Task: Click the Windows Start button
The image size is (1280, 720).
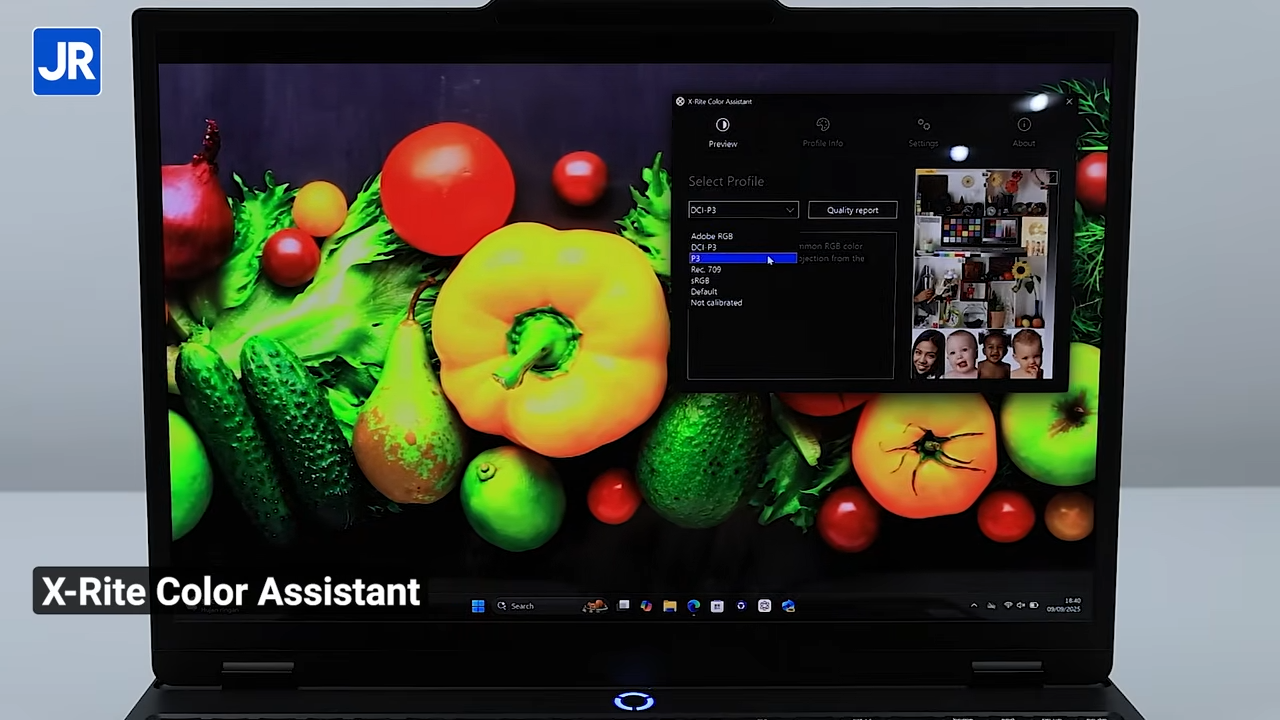Action: [x=477, y=605]
